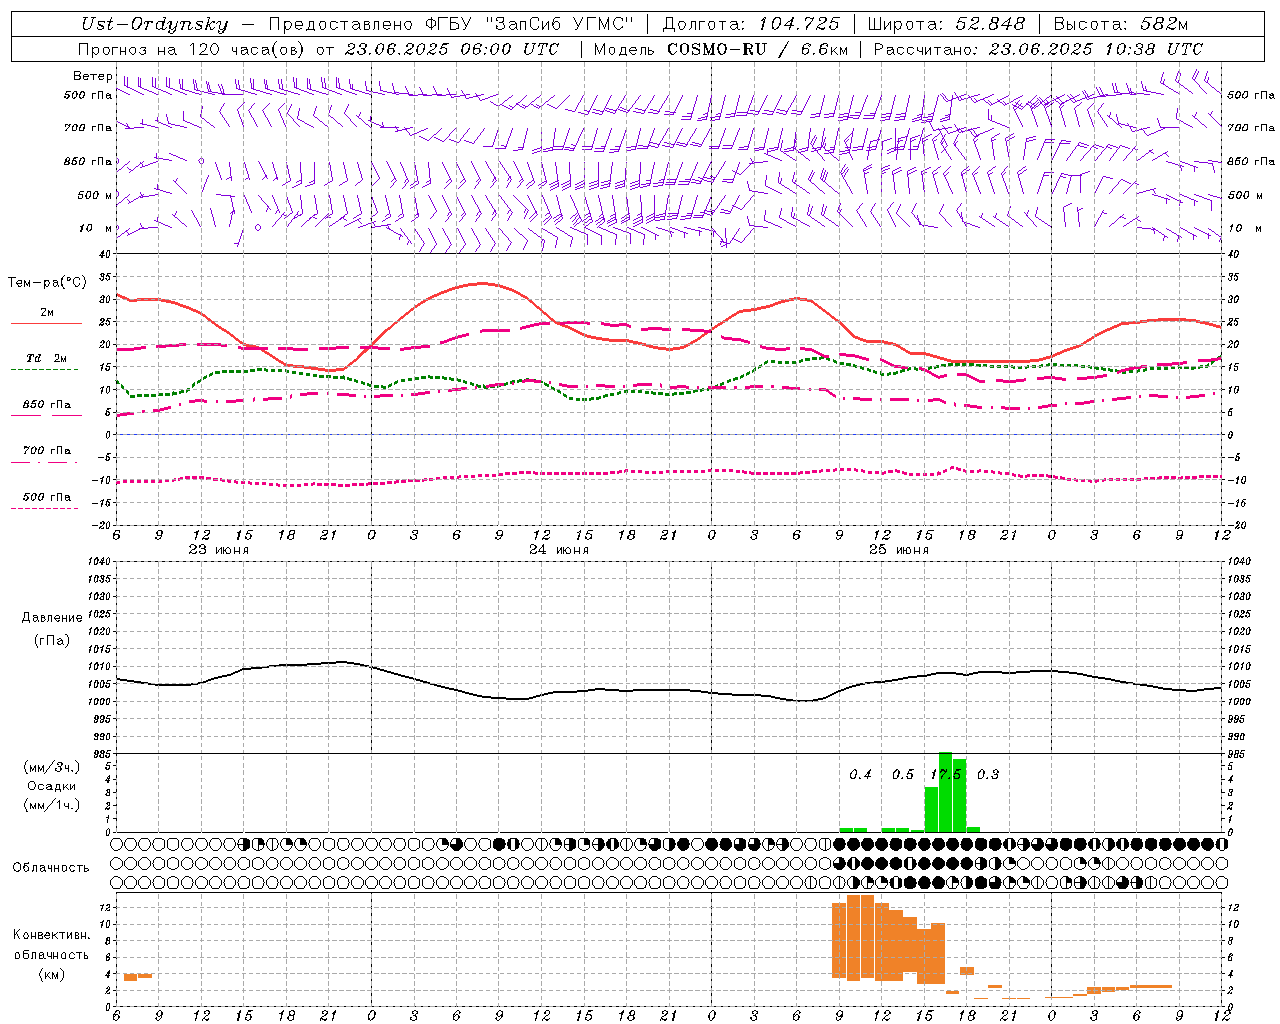Click the '25 июня' date label

[899, 550]
